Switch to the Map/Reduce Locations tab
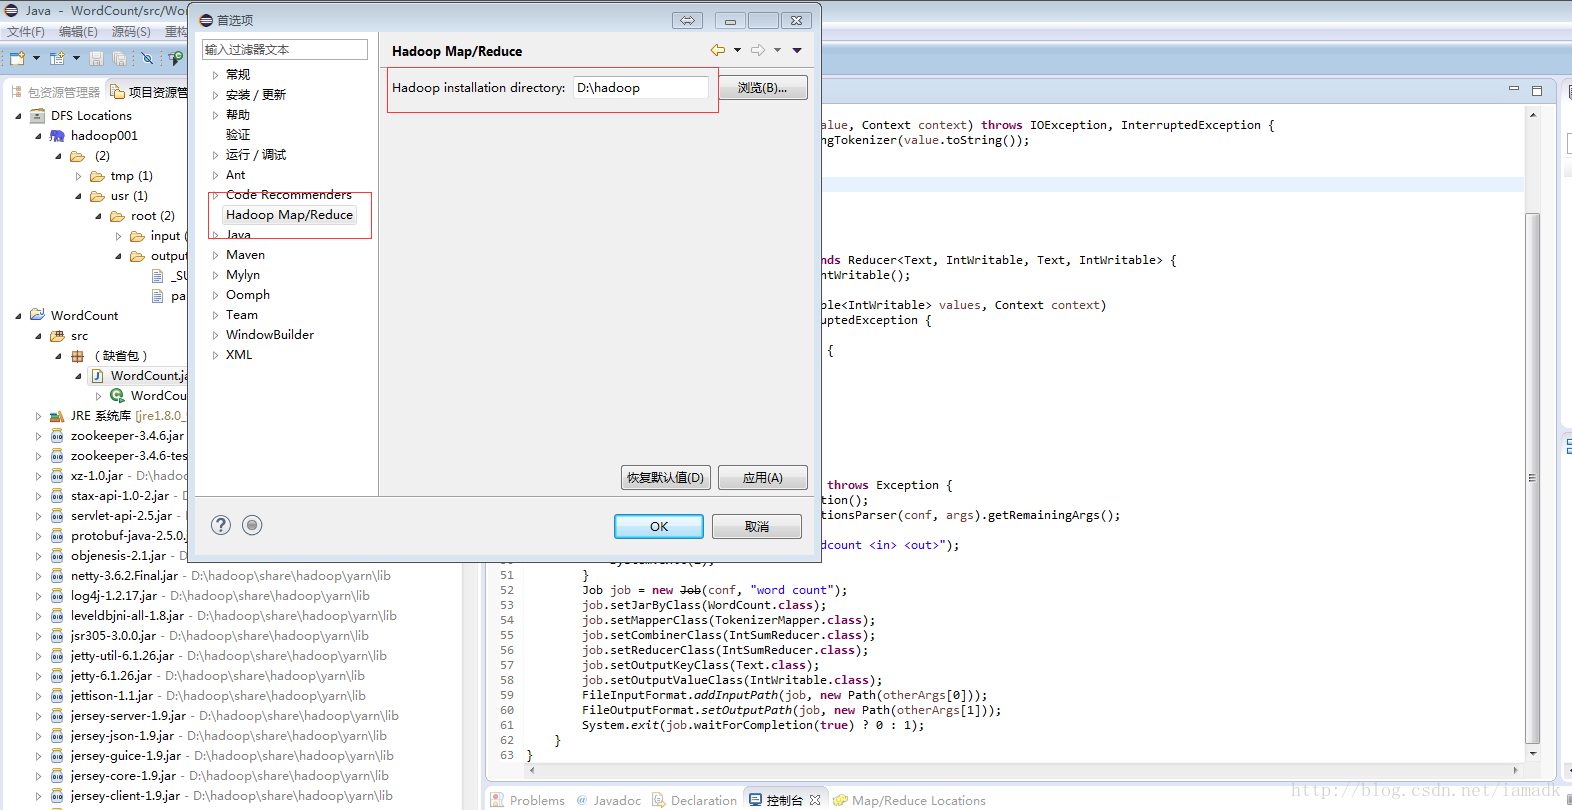1572x810 pixels. coord(909,800)
